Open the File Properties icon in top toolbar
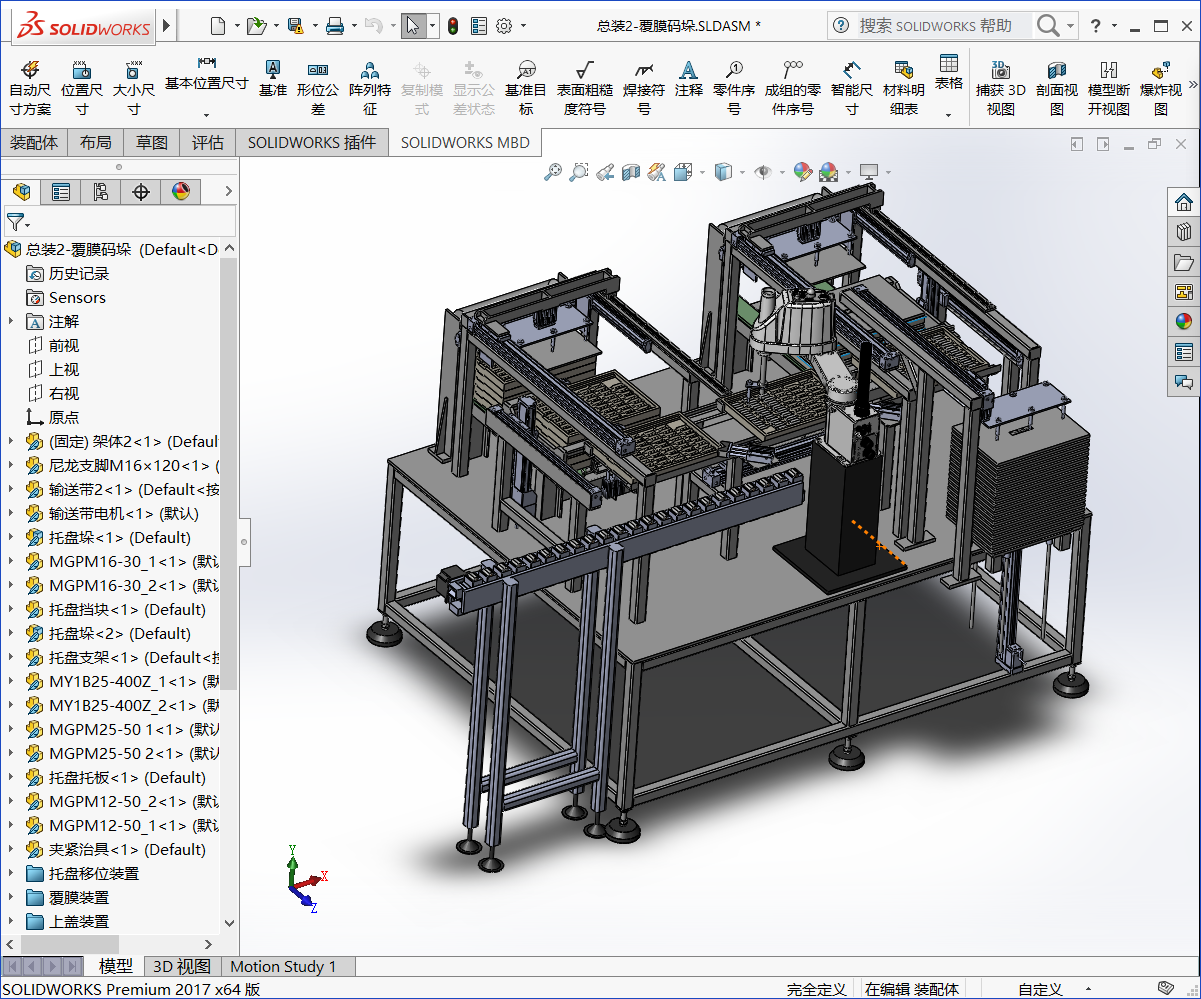 pos(478,26)
